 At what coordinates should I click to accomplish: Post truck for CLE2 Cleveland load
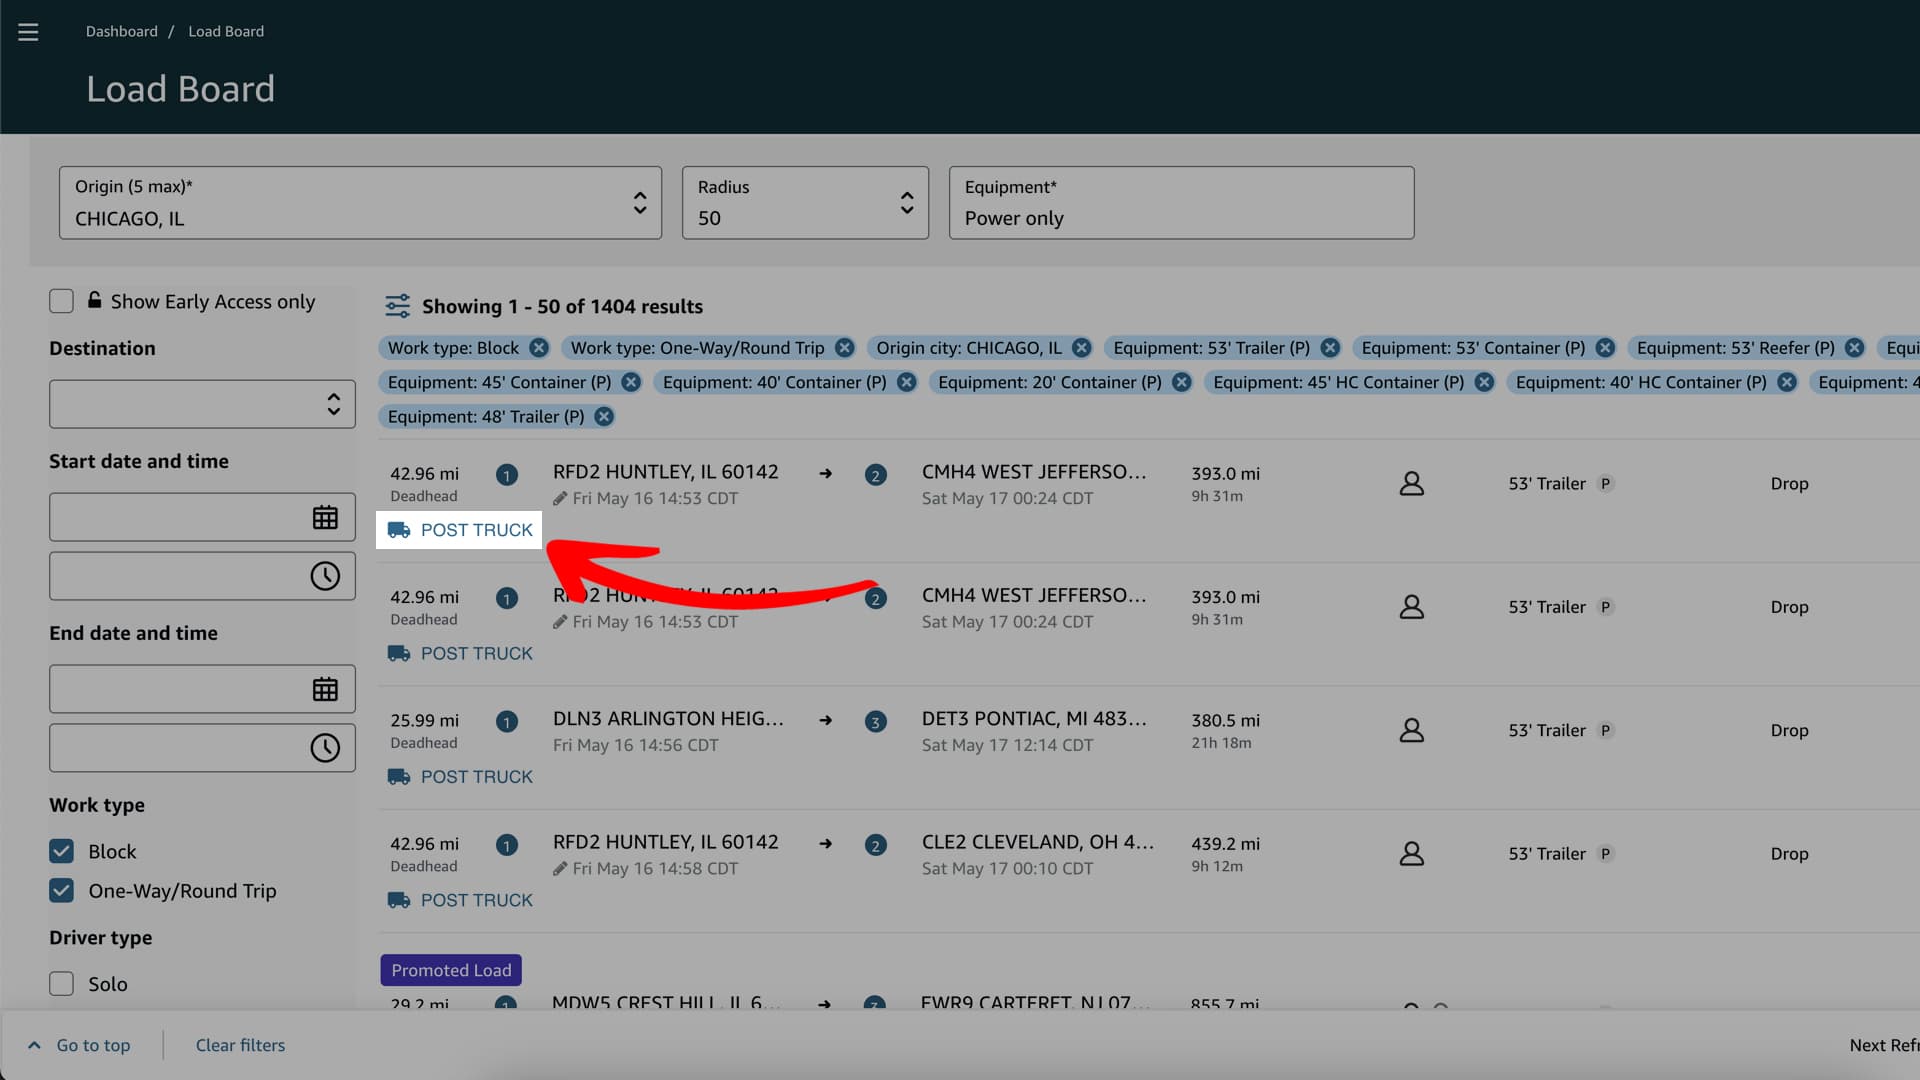coord(461,900)
